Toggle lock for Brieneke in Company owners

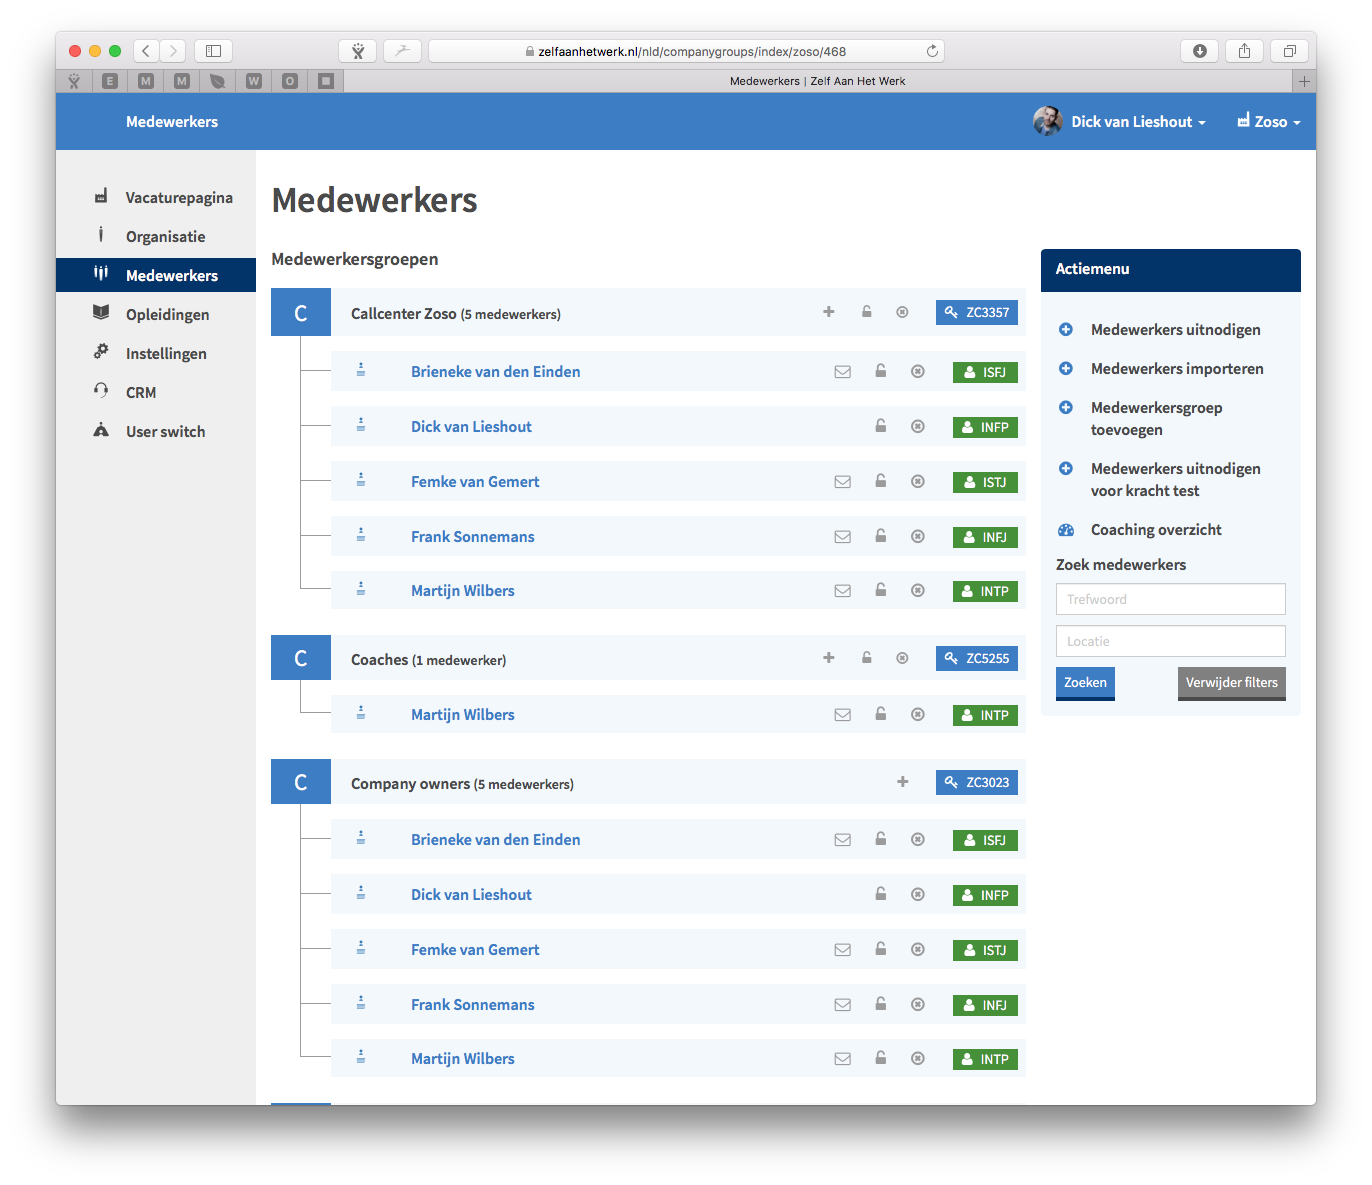point(881,839)
